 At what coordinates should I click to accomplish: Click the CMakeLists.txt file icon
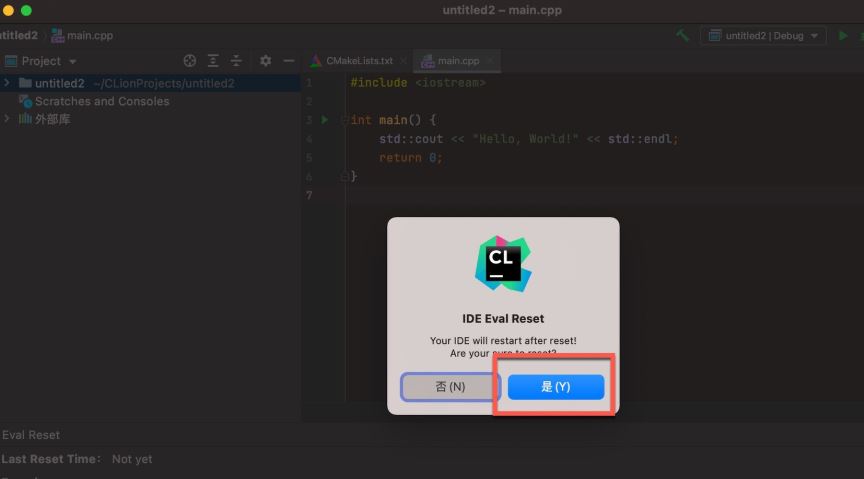point(316,61)
